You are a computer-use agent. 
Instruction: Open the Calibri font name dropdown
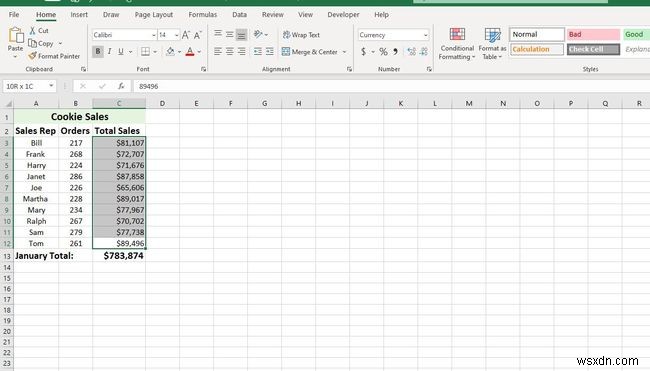[154, 35]
